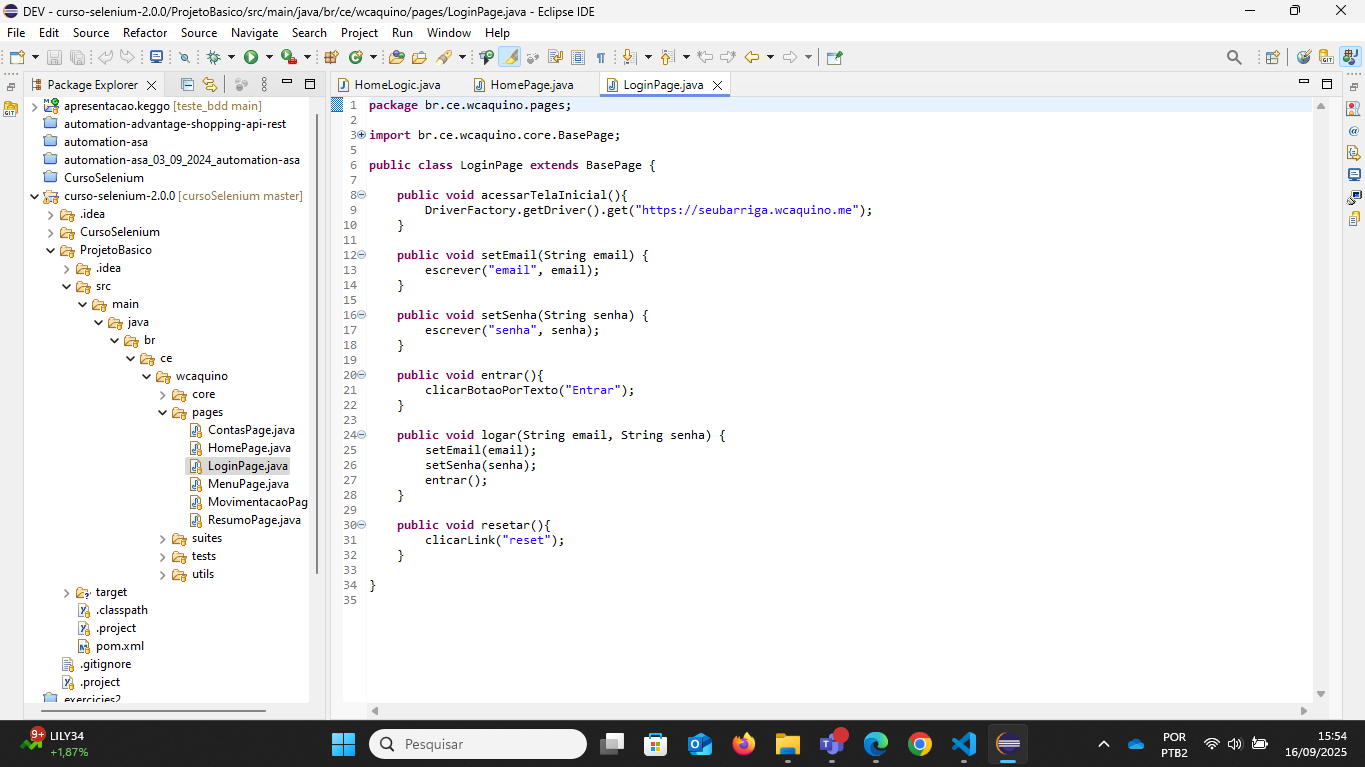Open the Console view icon on right trim

[x=1354, y=174]
